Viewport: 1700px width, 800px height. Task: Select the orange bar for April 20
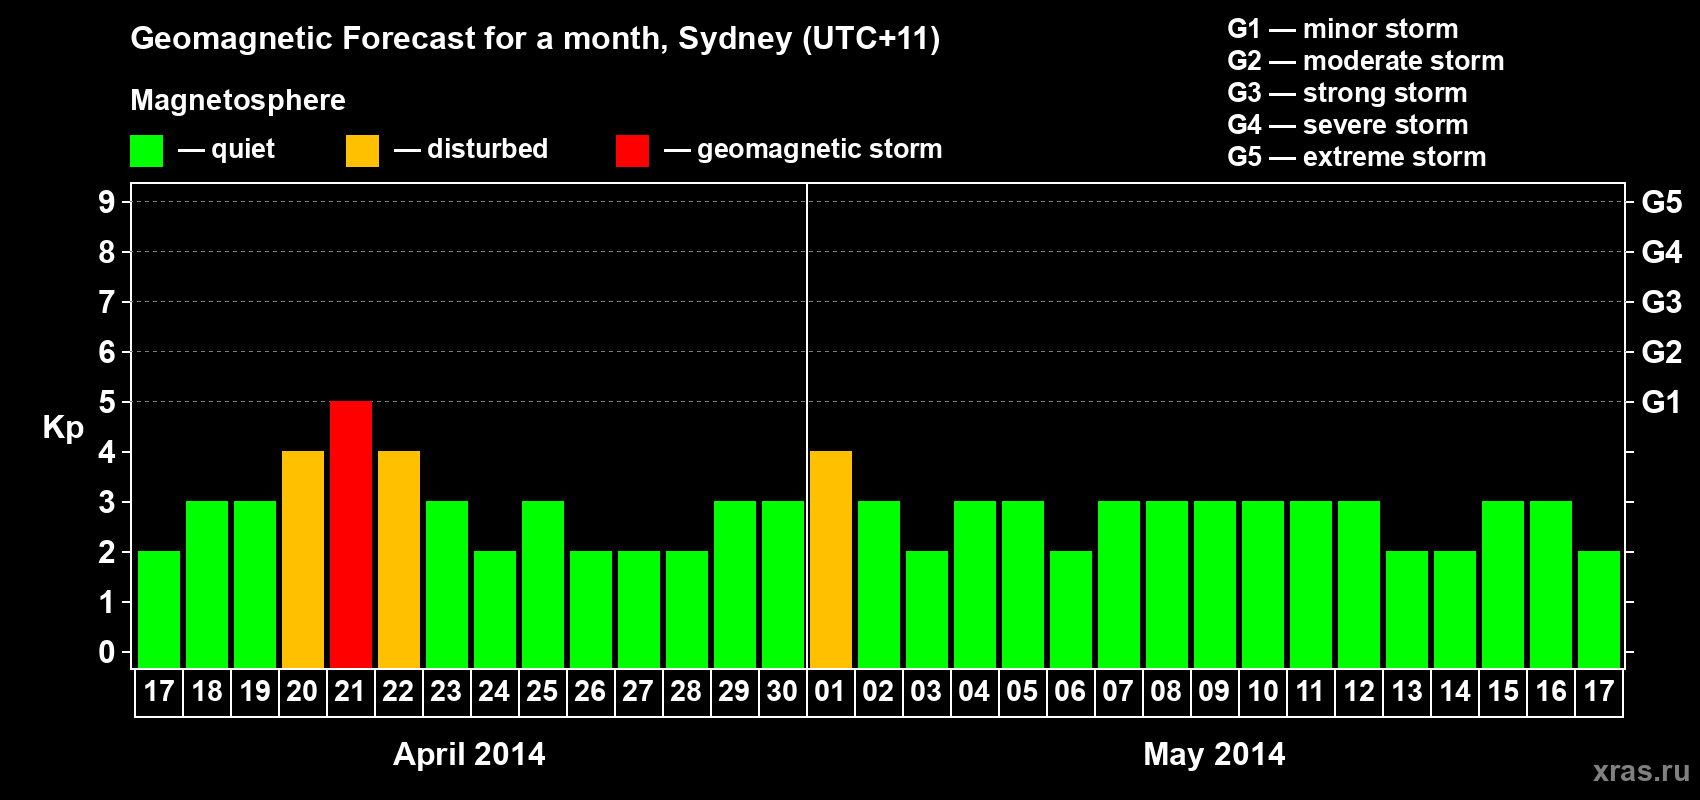(x=303, y=560)
